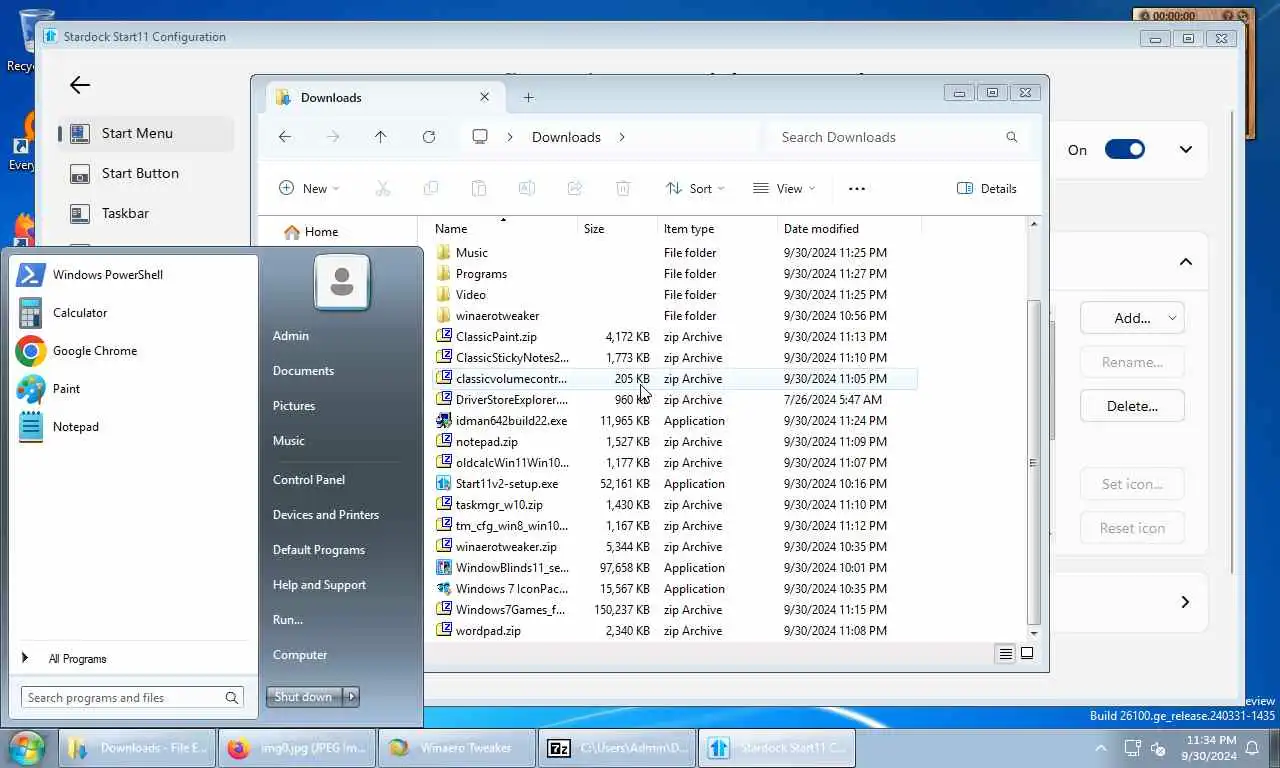The image size is (1280, 768).
Task: Open notification bell in system tray
Action: pos(1252,748)
